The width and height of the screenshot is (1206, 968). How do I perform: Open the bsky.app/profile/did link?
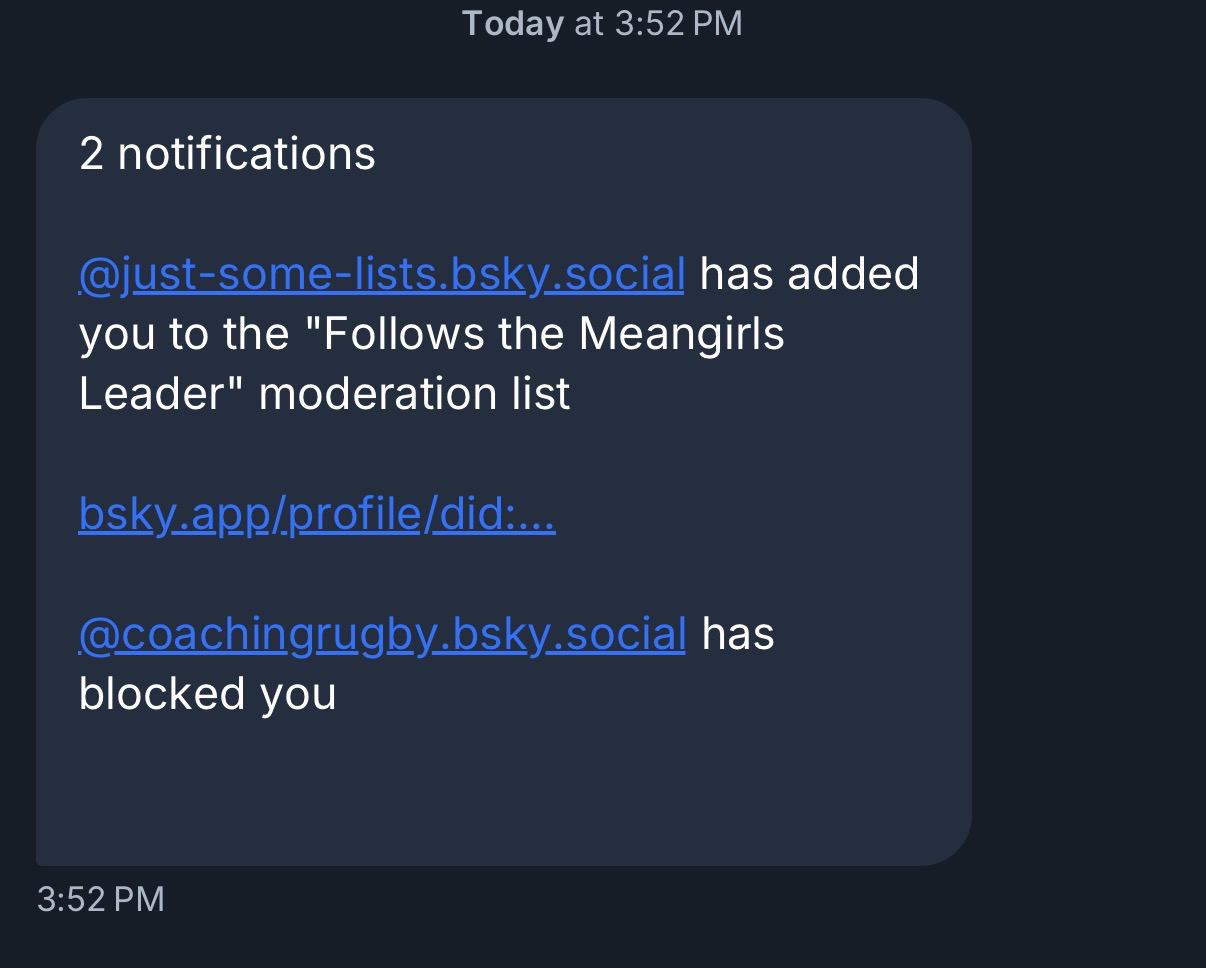pyautogui.click(x=316, y=515)
